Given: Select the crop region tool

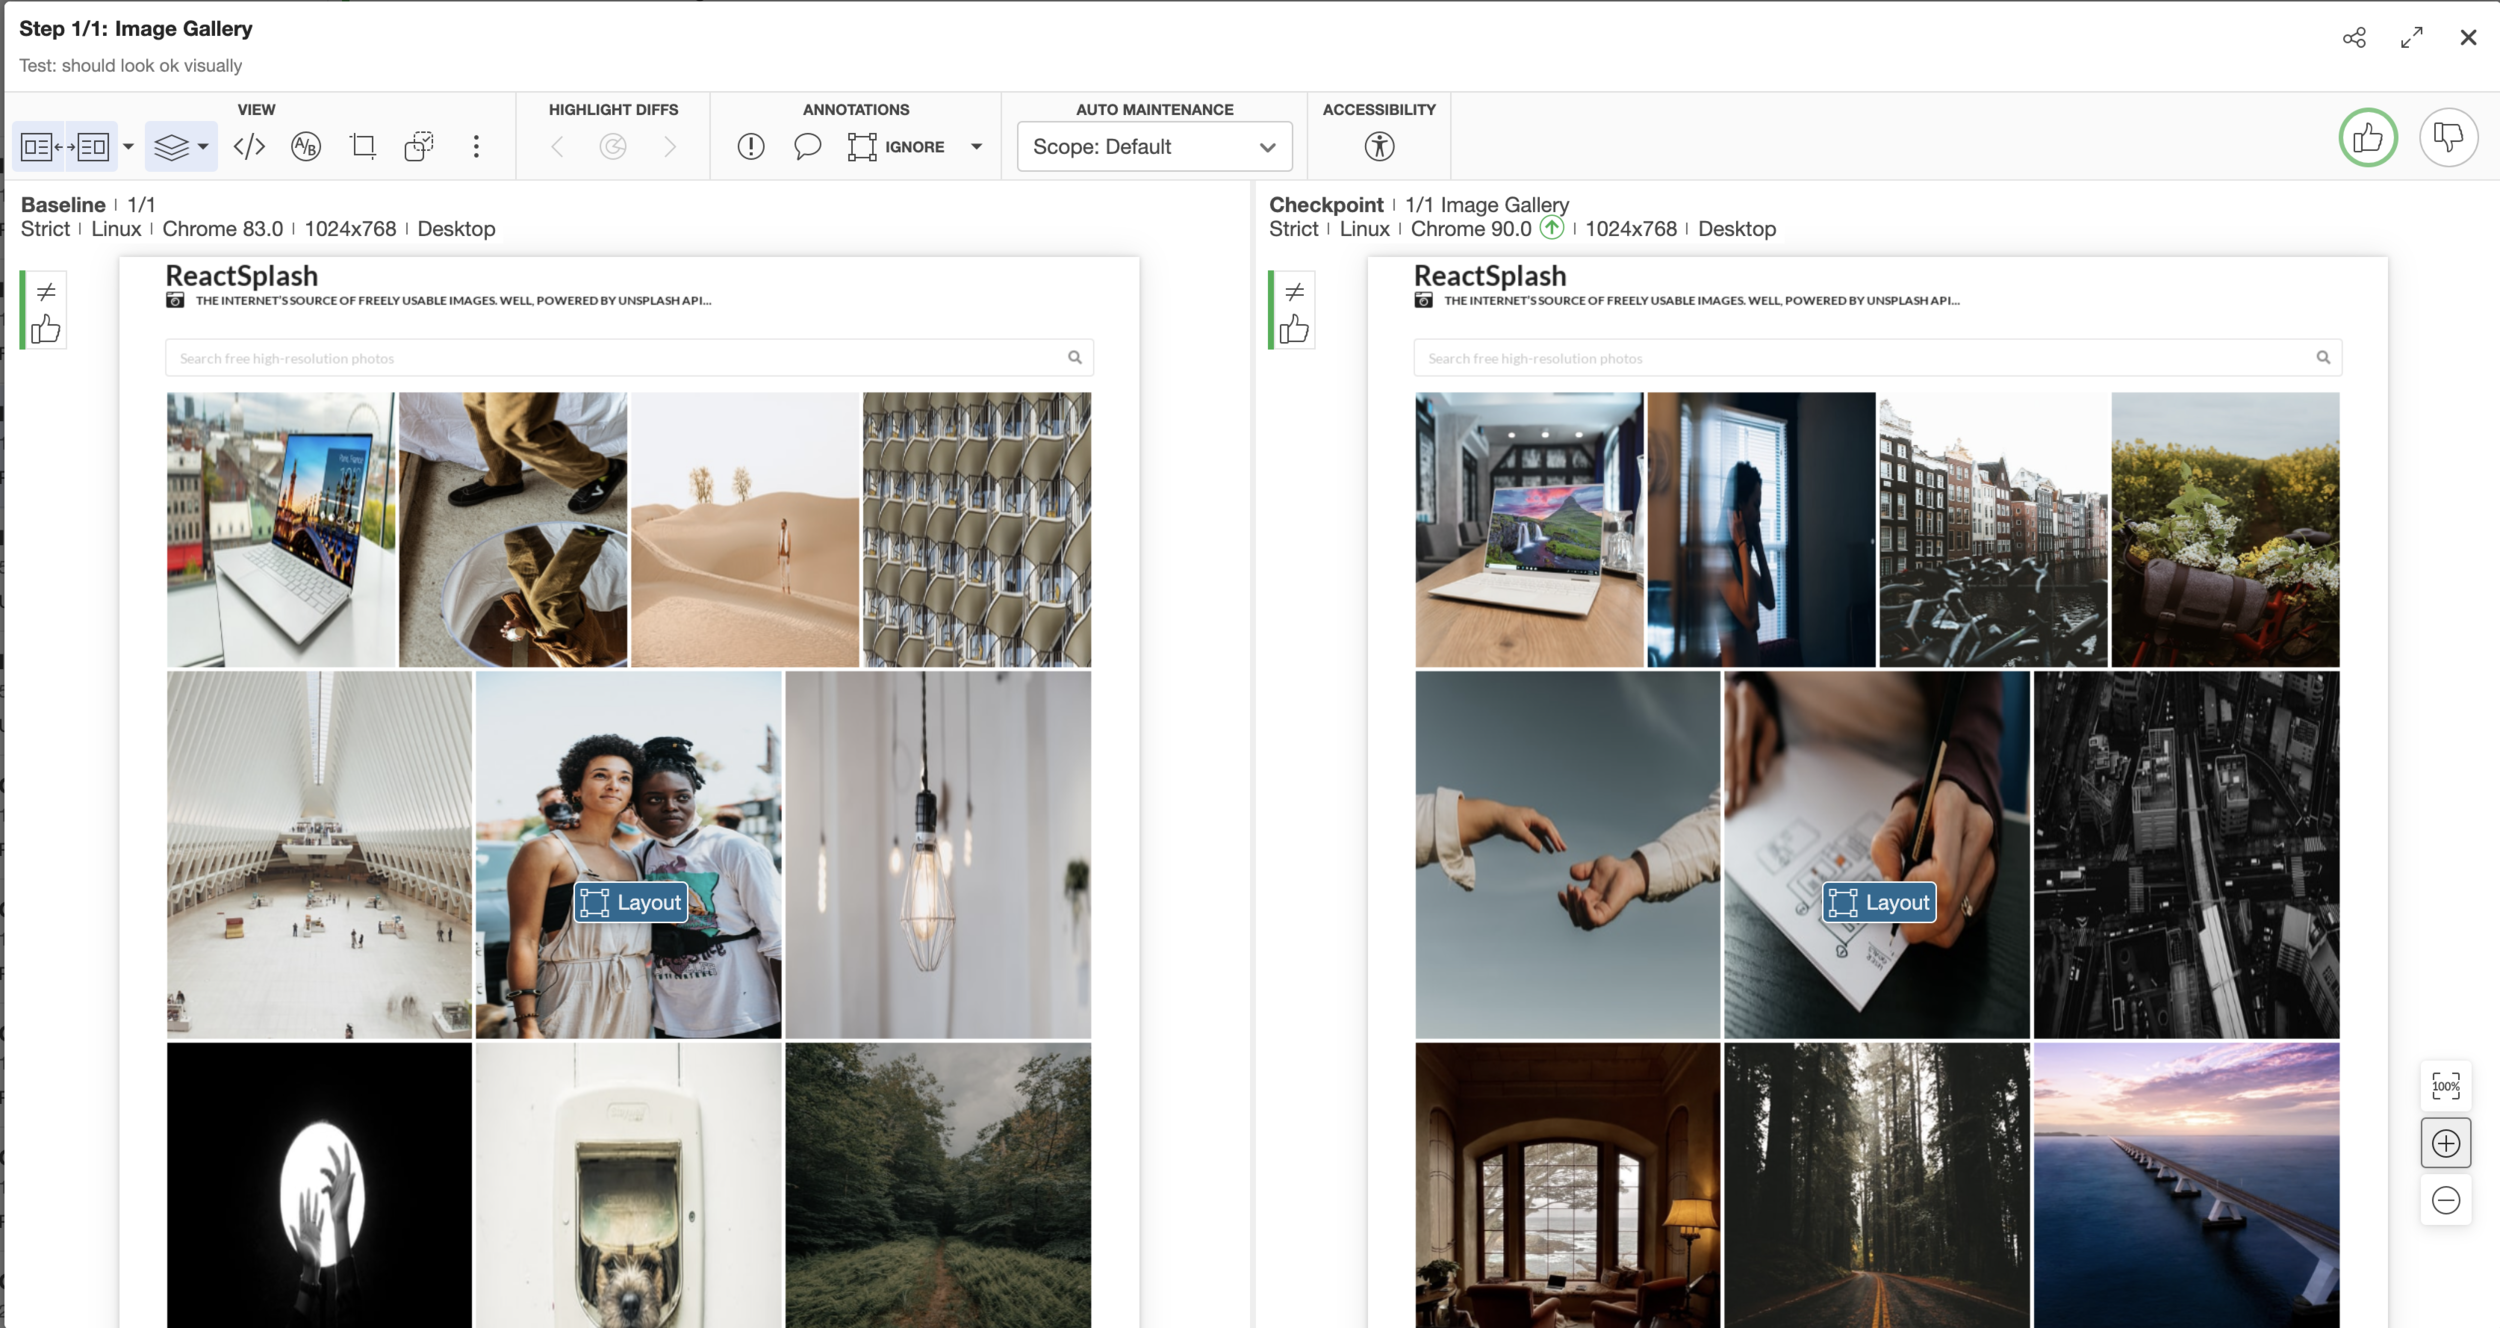Looking at the screenshot, I should (363, 147).
